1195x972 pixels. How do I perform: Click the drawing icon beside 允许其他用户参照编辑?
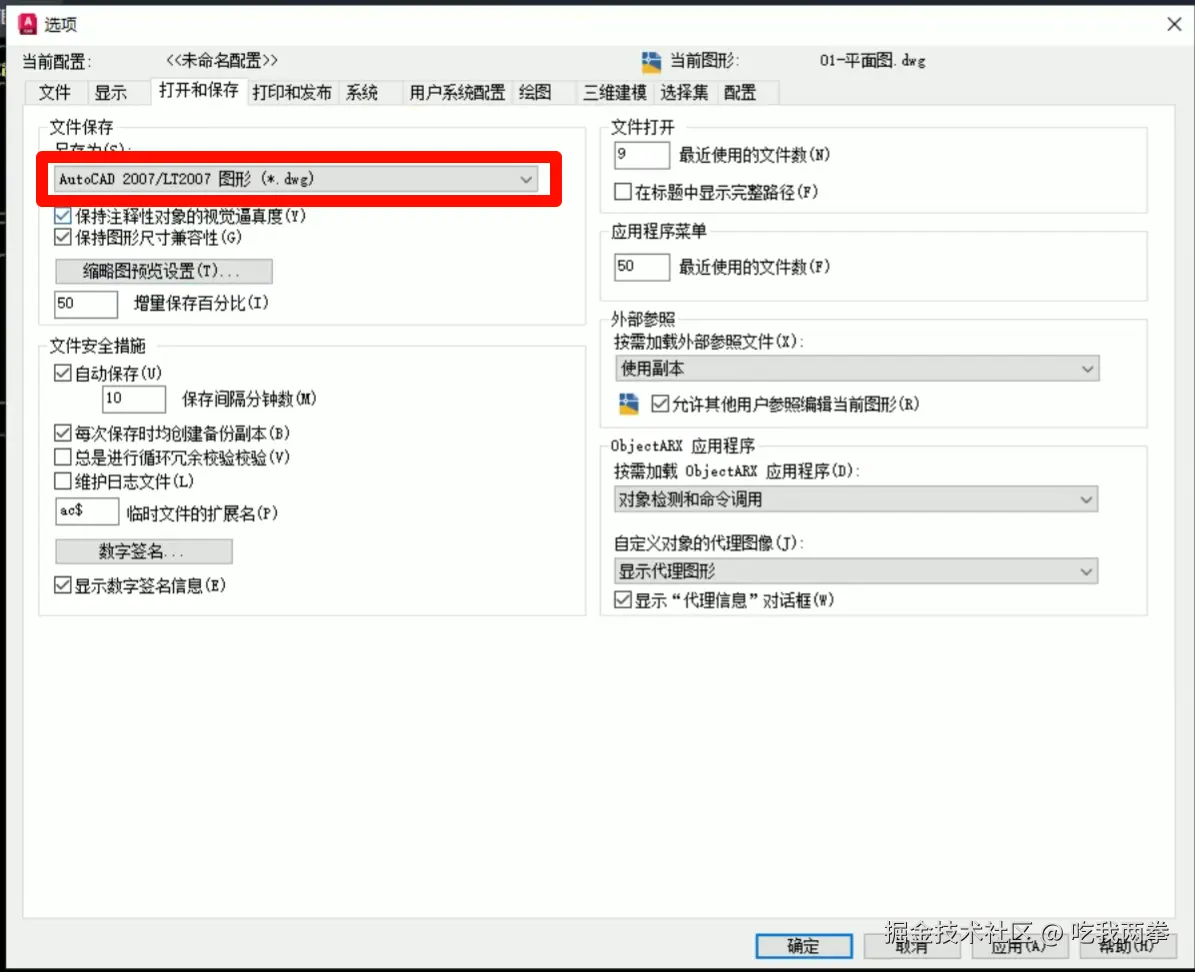[x=629, y=404]
